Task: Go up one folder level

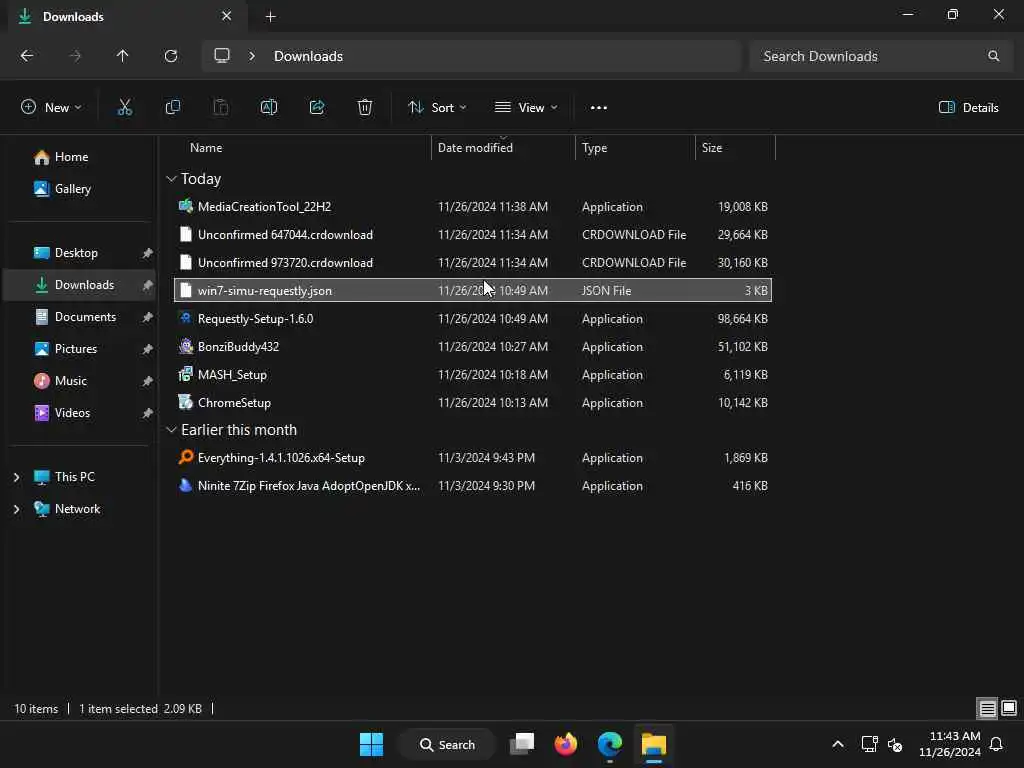Action: (122, 56)
